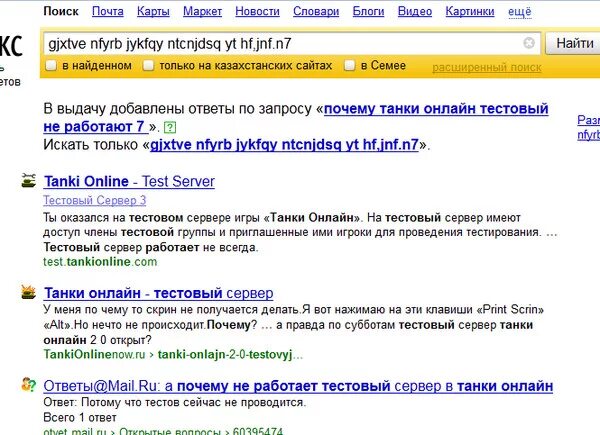Viewport: 600px width, 435px height.
Task: Open tanki-onlajn-2-0-testovyj breadcrumb link
Action: (x=230, y=355)
